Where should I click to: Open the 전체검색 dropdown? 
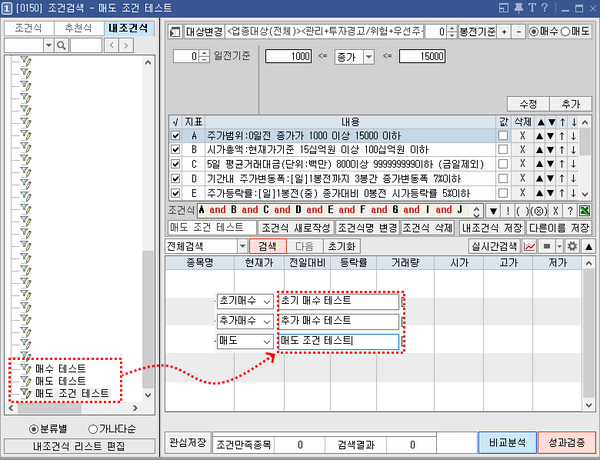[x=204, y=246]
